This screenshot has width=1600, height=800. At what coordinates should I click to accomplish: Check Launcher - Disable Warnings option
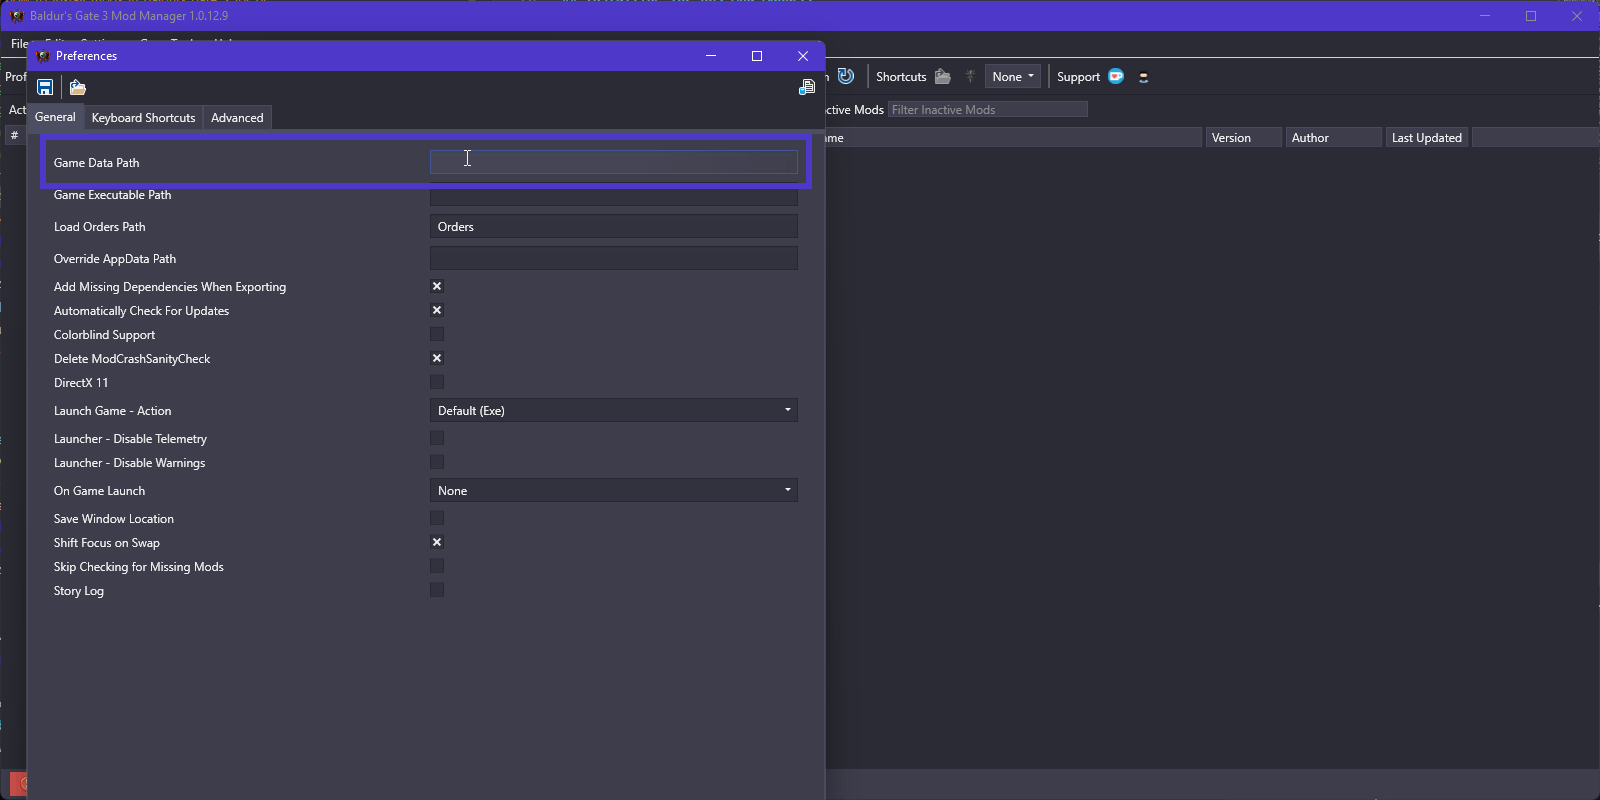click(x=437, y=462)
